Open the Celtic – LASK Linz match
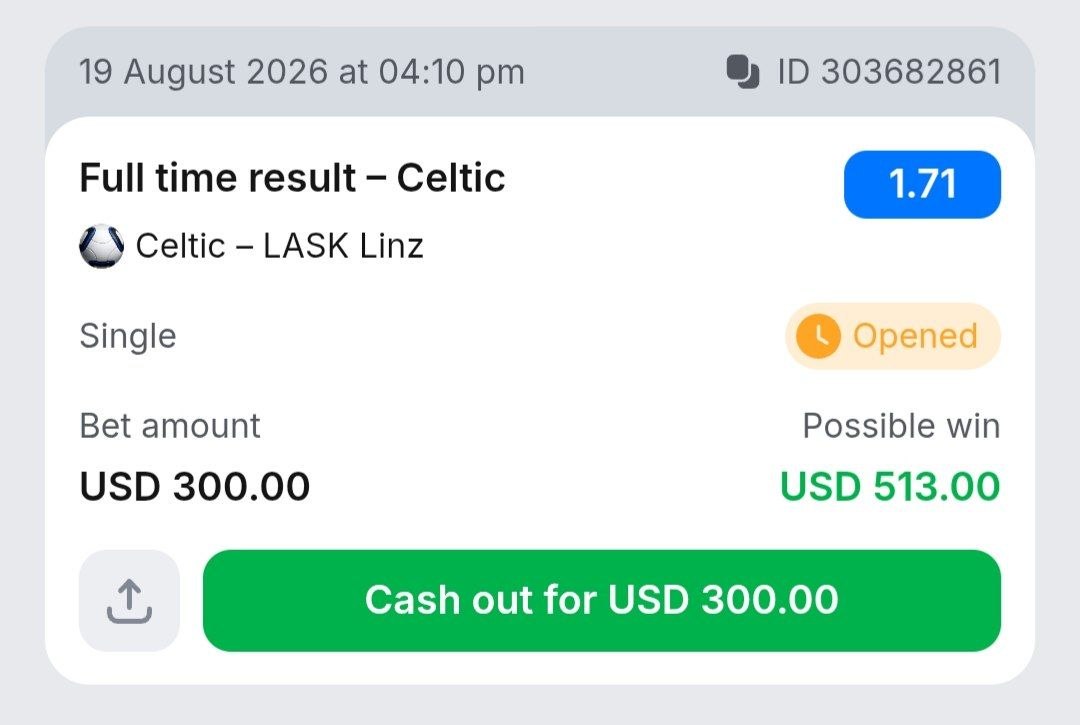Image resolution: width=1080 pixels, height=725 pixels. [280, 246]
